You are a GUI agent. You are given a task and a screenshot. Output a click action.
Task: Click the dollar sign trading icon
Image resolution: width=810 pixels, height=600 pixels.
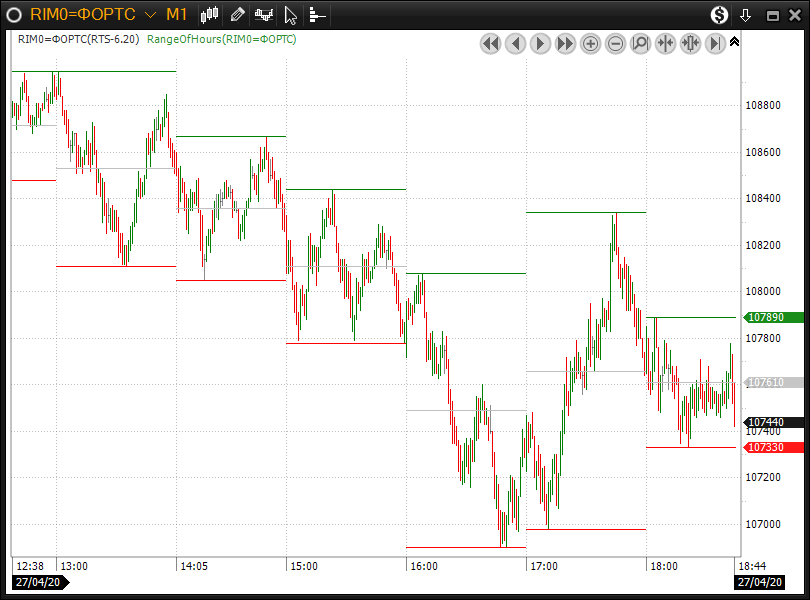(x=719, y=15)
